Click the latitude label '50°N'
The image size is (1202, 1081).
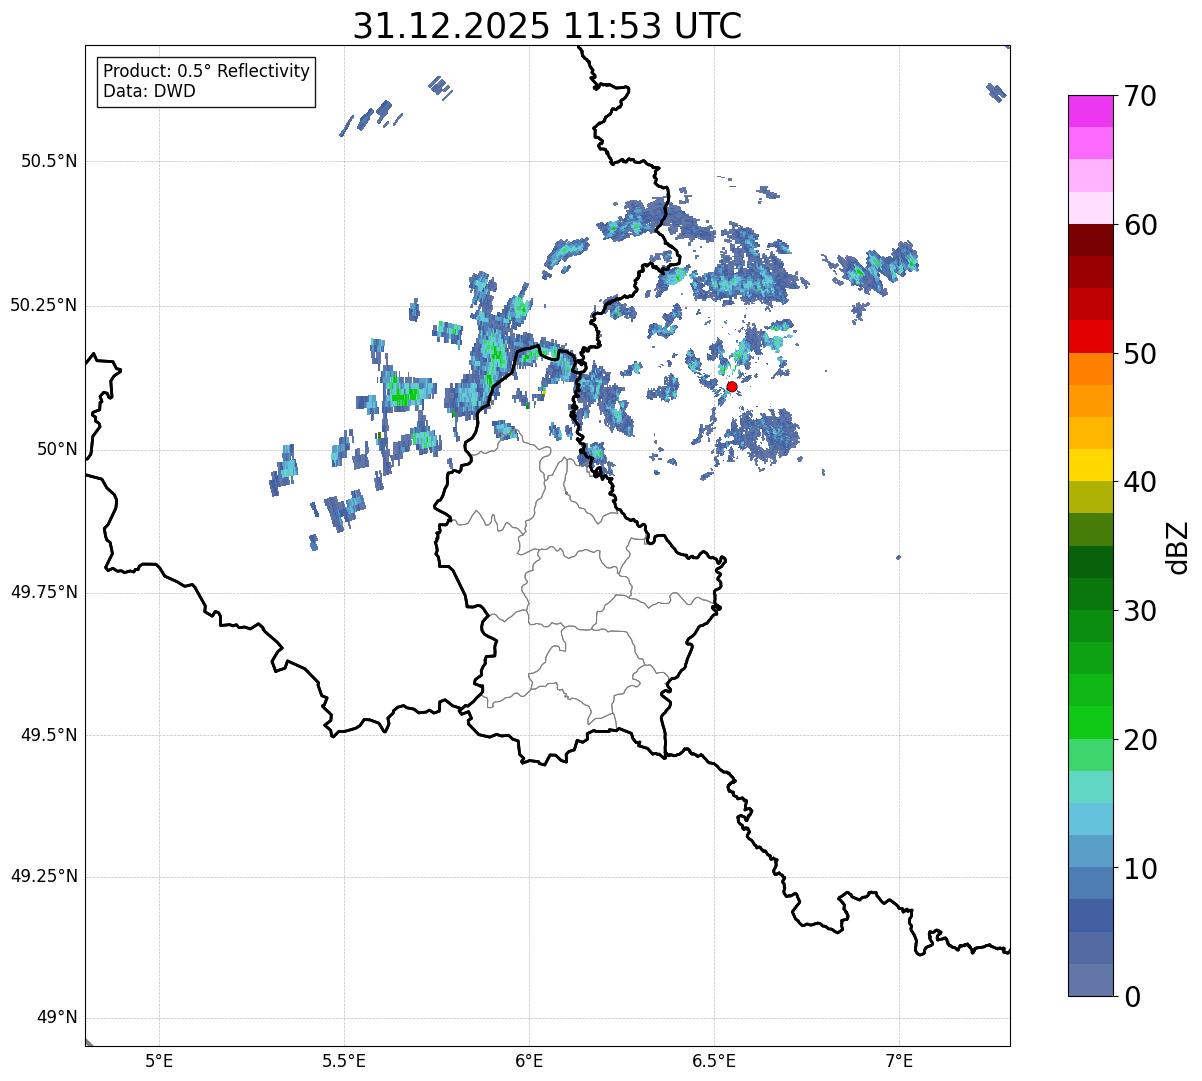[x=57, y=449]
